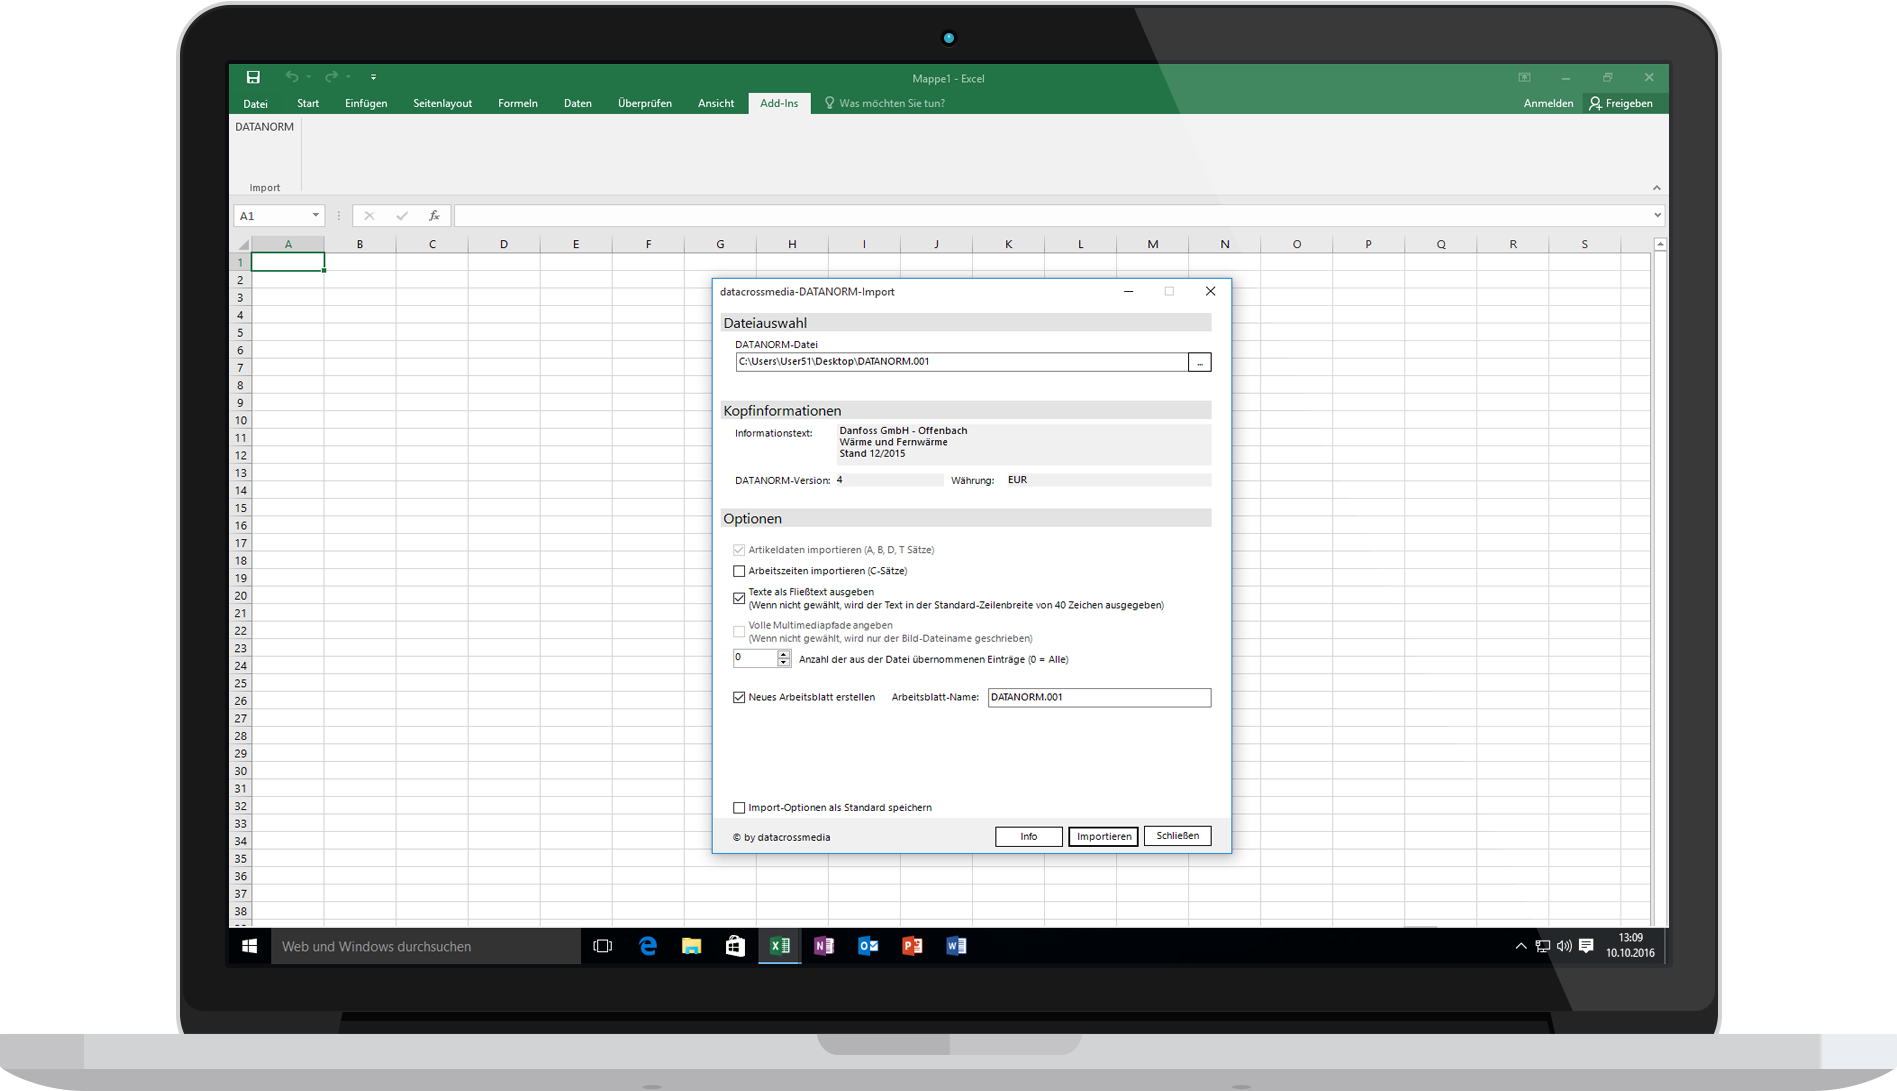Screen dimensions: 1897x1091
Task: Click the Windows Start button
Action: (x=249, y=946)
